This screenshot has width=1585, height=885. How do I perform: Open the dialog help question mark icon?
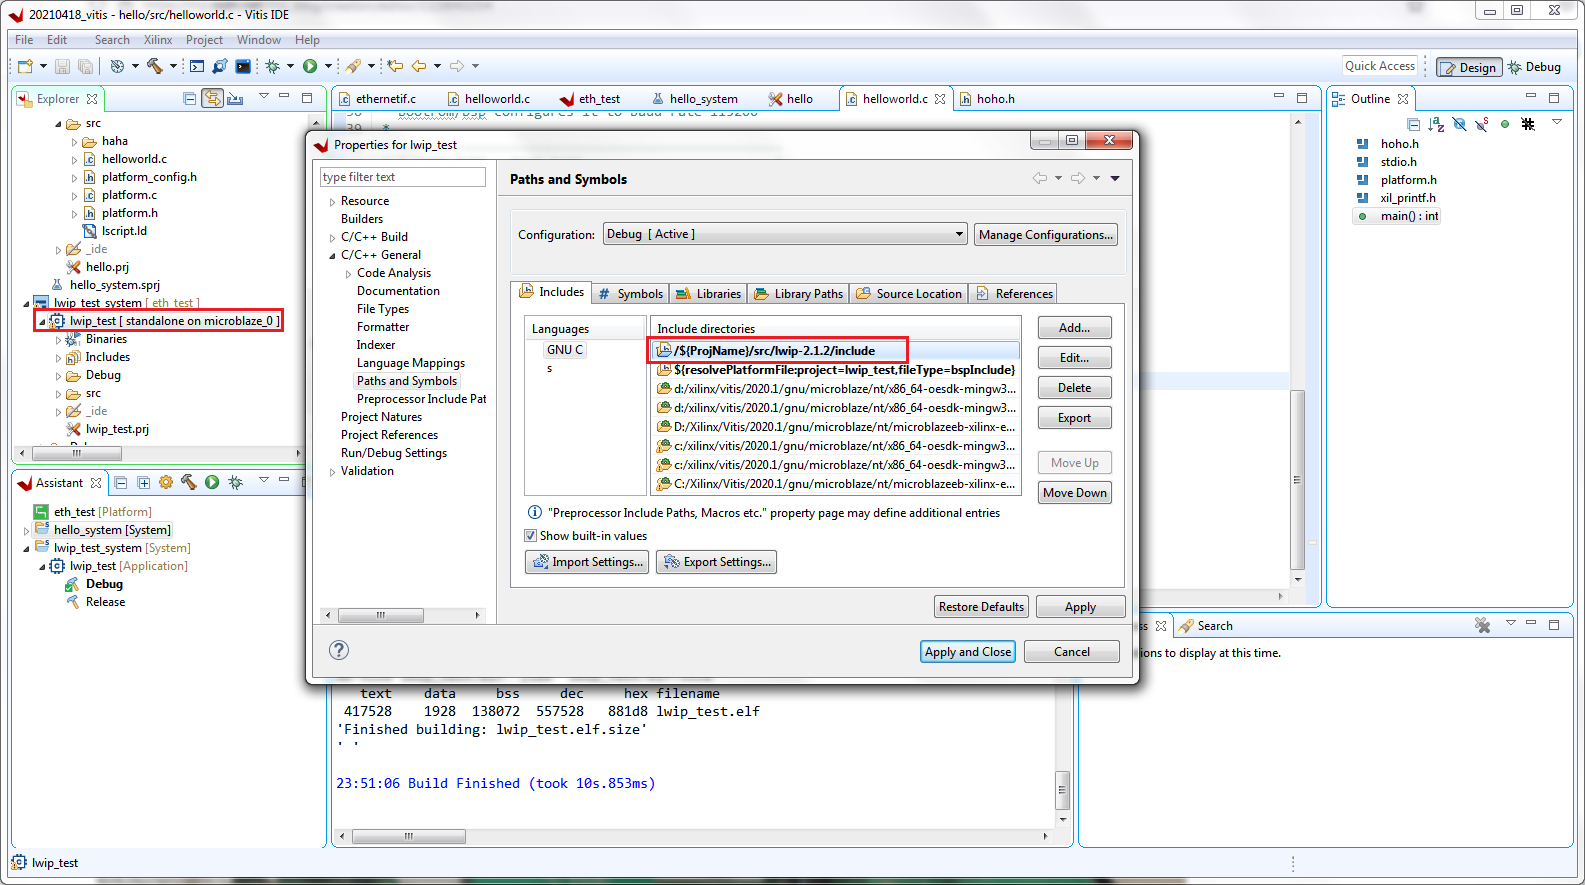(339, 650)
